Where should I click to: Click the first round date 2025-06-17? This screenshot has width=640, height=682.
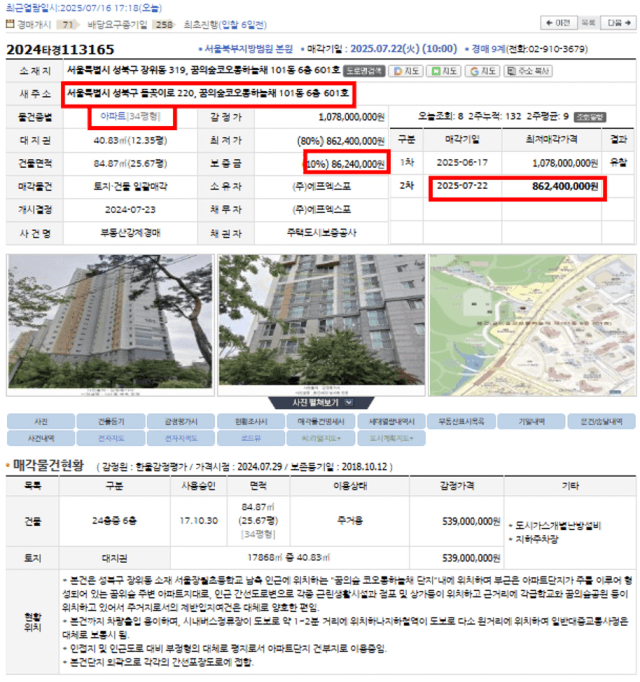tap(462, 163)
